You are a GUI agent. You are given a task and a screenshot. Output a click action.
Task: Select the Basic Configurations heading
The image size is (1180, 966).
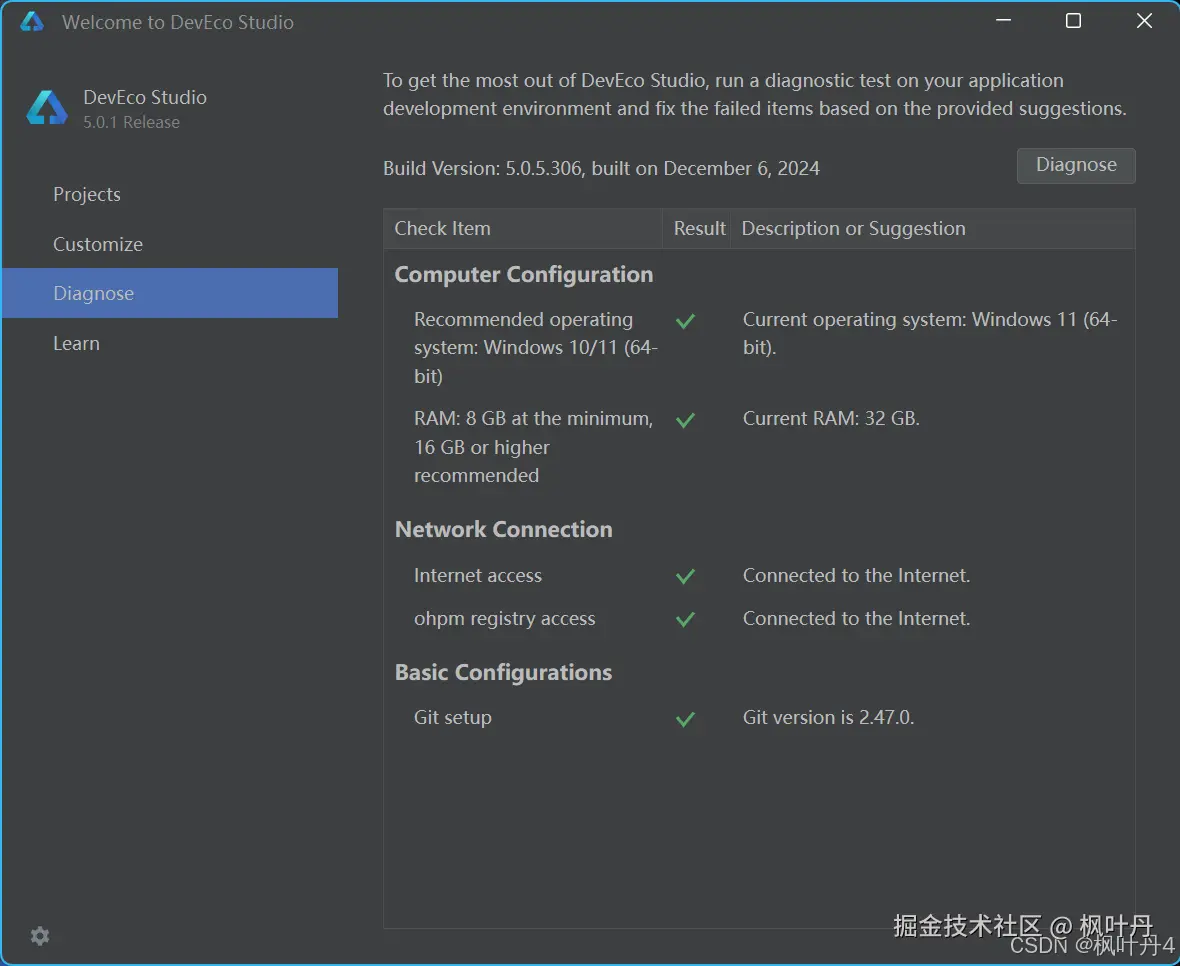pyautogui.click(x=503, y=673)
